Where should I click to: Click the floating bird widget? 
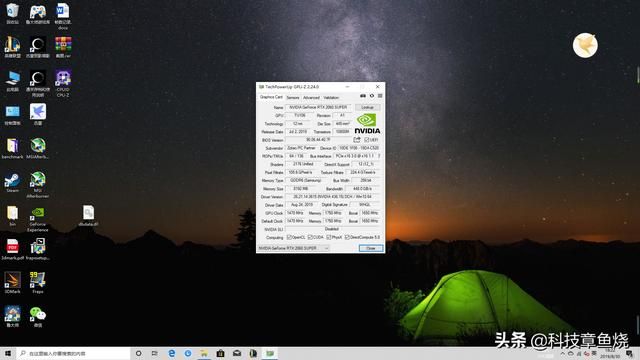click(585, 45)
